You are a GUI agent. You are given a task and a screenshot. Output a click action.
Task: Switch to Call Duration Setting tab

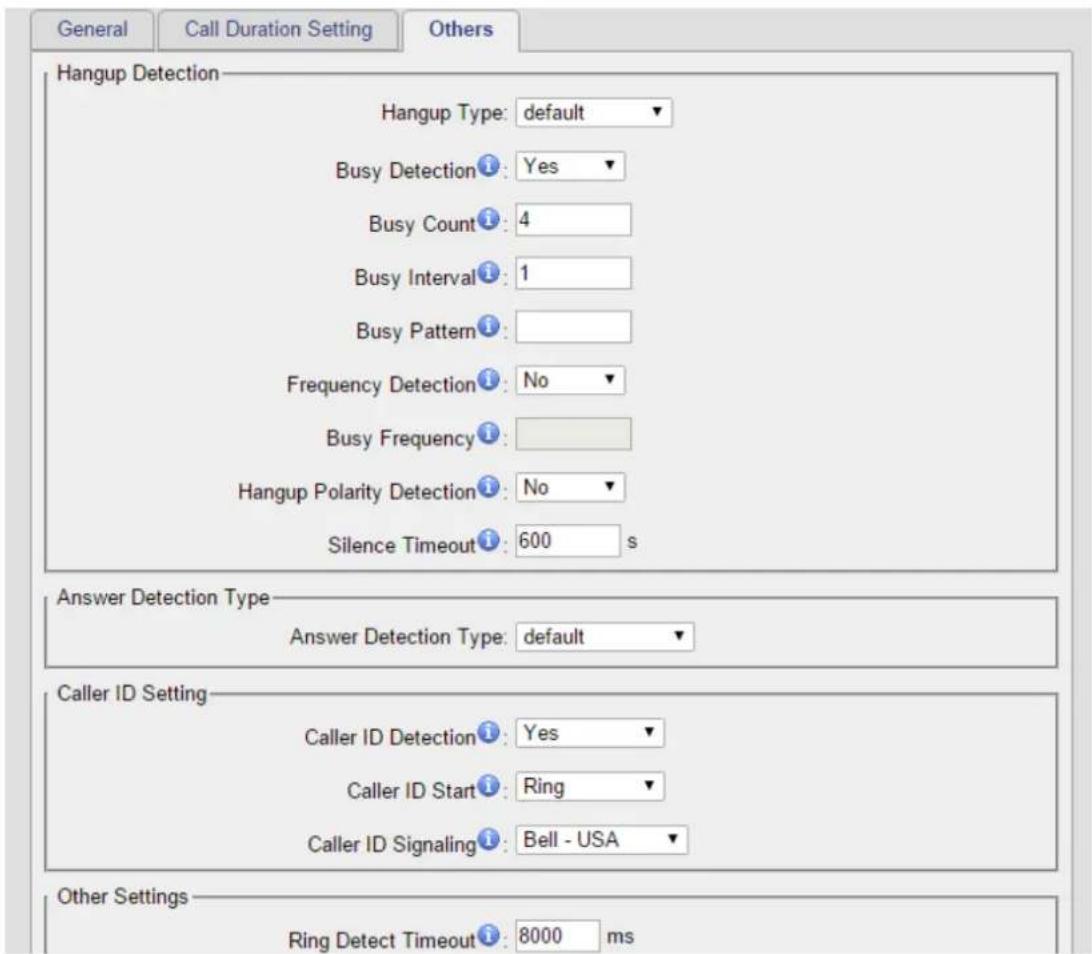[x=279, y=30]
